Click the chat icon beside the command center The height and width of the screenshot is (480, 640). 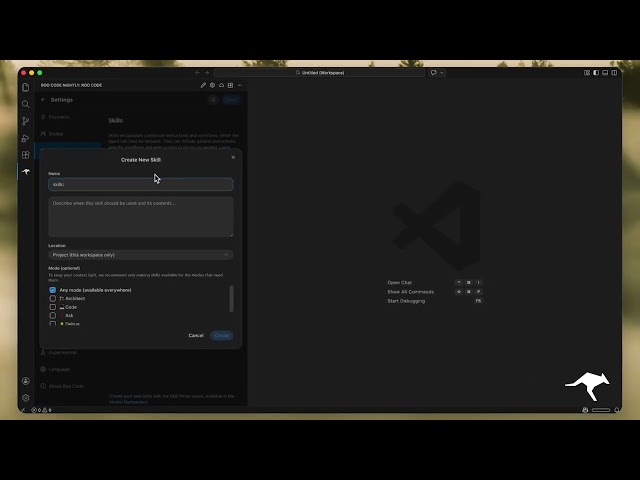pyautogui.click(x=433, y=73)
